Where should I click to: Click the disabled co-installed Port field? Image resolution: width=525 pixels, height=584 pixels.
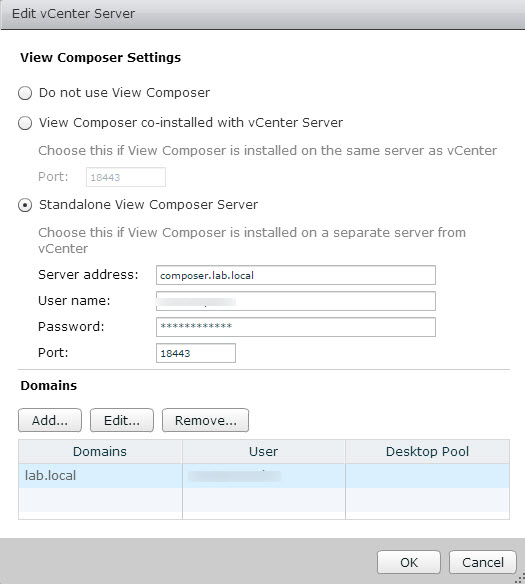[x=126, y=177]
